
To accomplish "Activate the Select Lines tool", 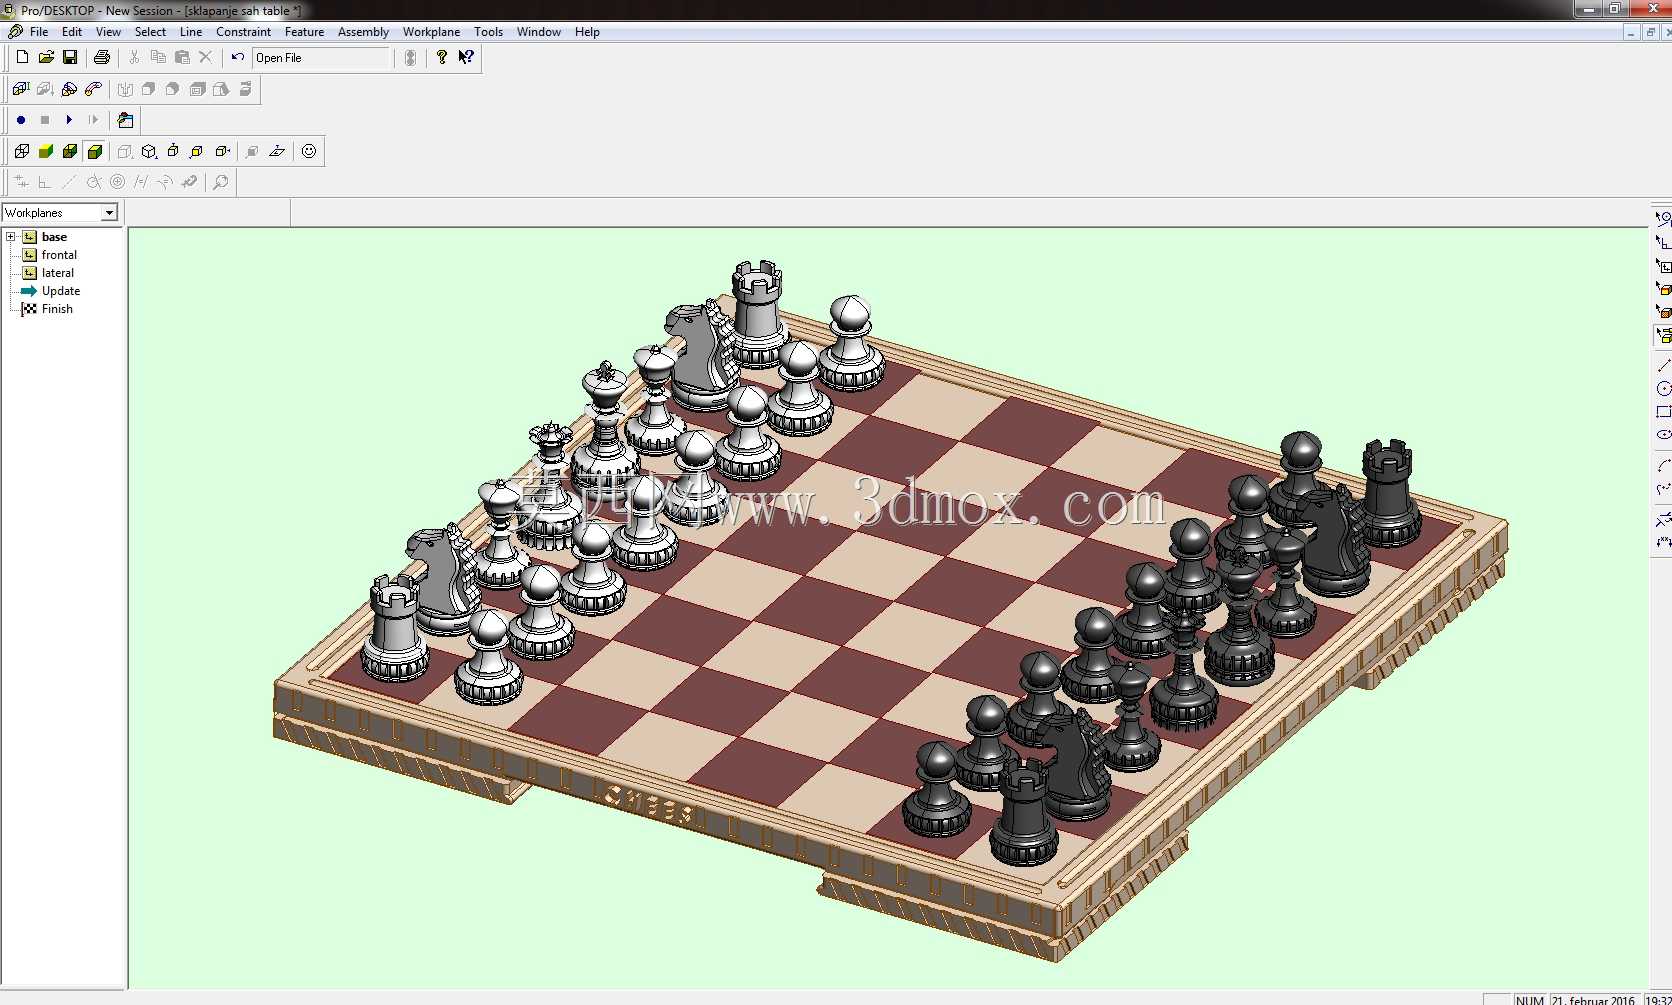I will pos(1663,218).
